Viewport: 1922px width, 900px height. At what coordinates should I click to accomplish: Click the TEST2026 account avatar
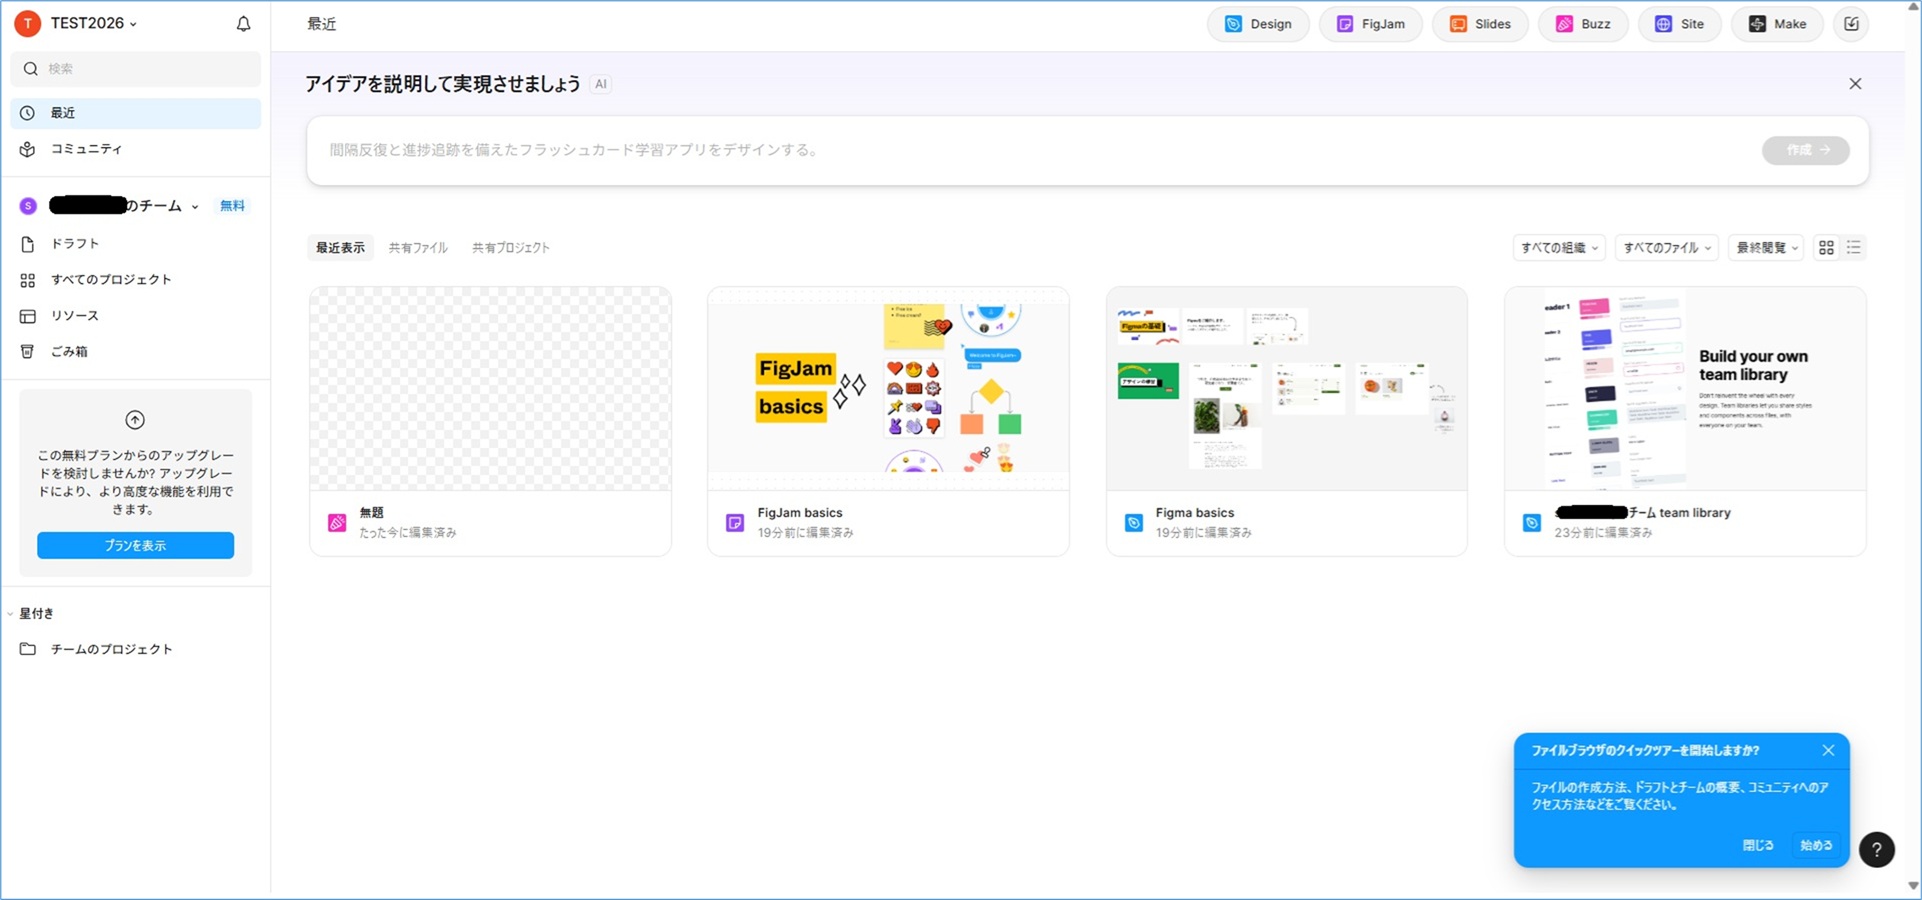(28, 23)
